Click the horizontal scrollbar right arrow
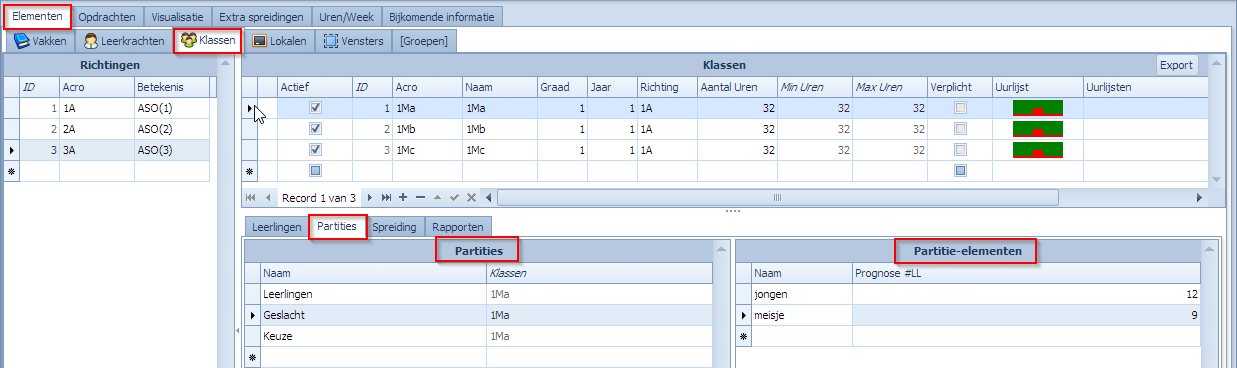Viewport: 1237px width, 368px height. 1201,198
